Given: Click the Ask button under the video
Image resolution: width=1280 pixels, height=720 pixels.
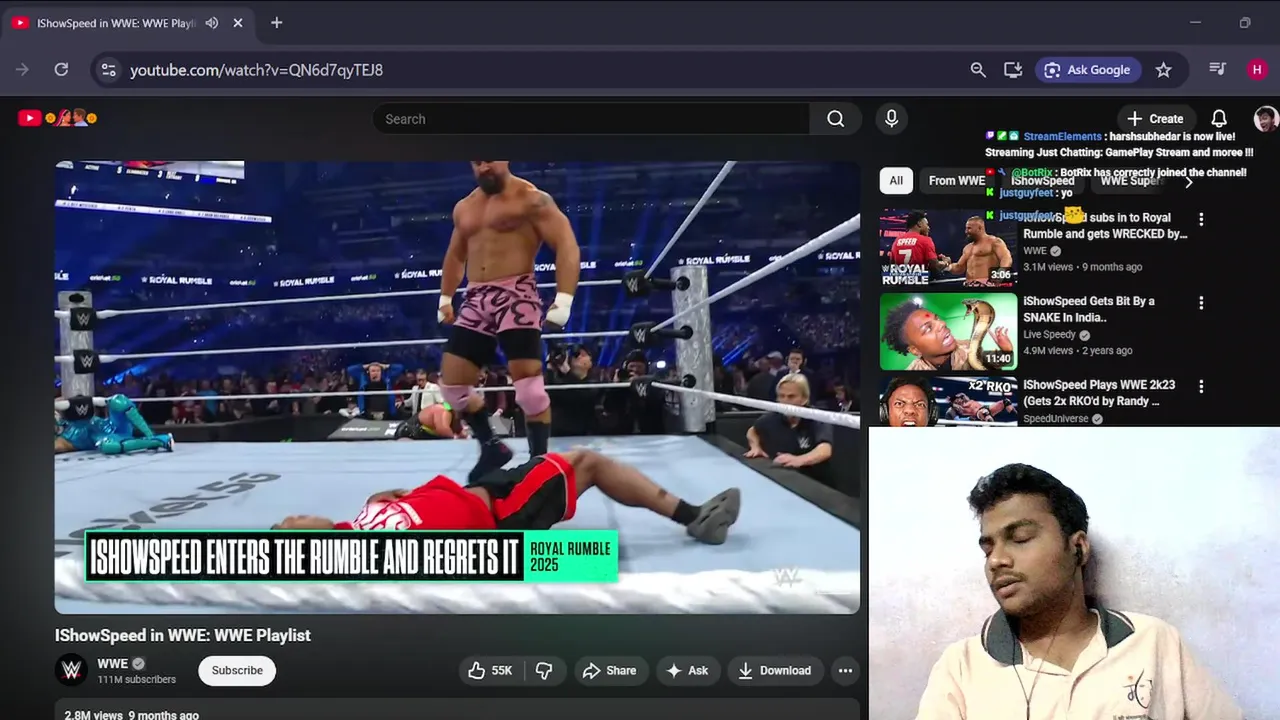Looking at the screenshot, I should coord(687,670).
